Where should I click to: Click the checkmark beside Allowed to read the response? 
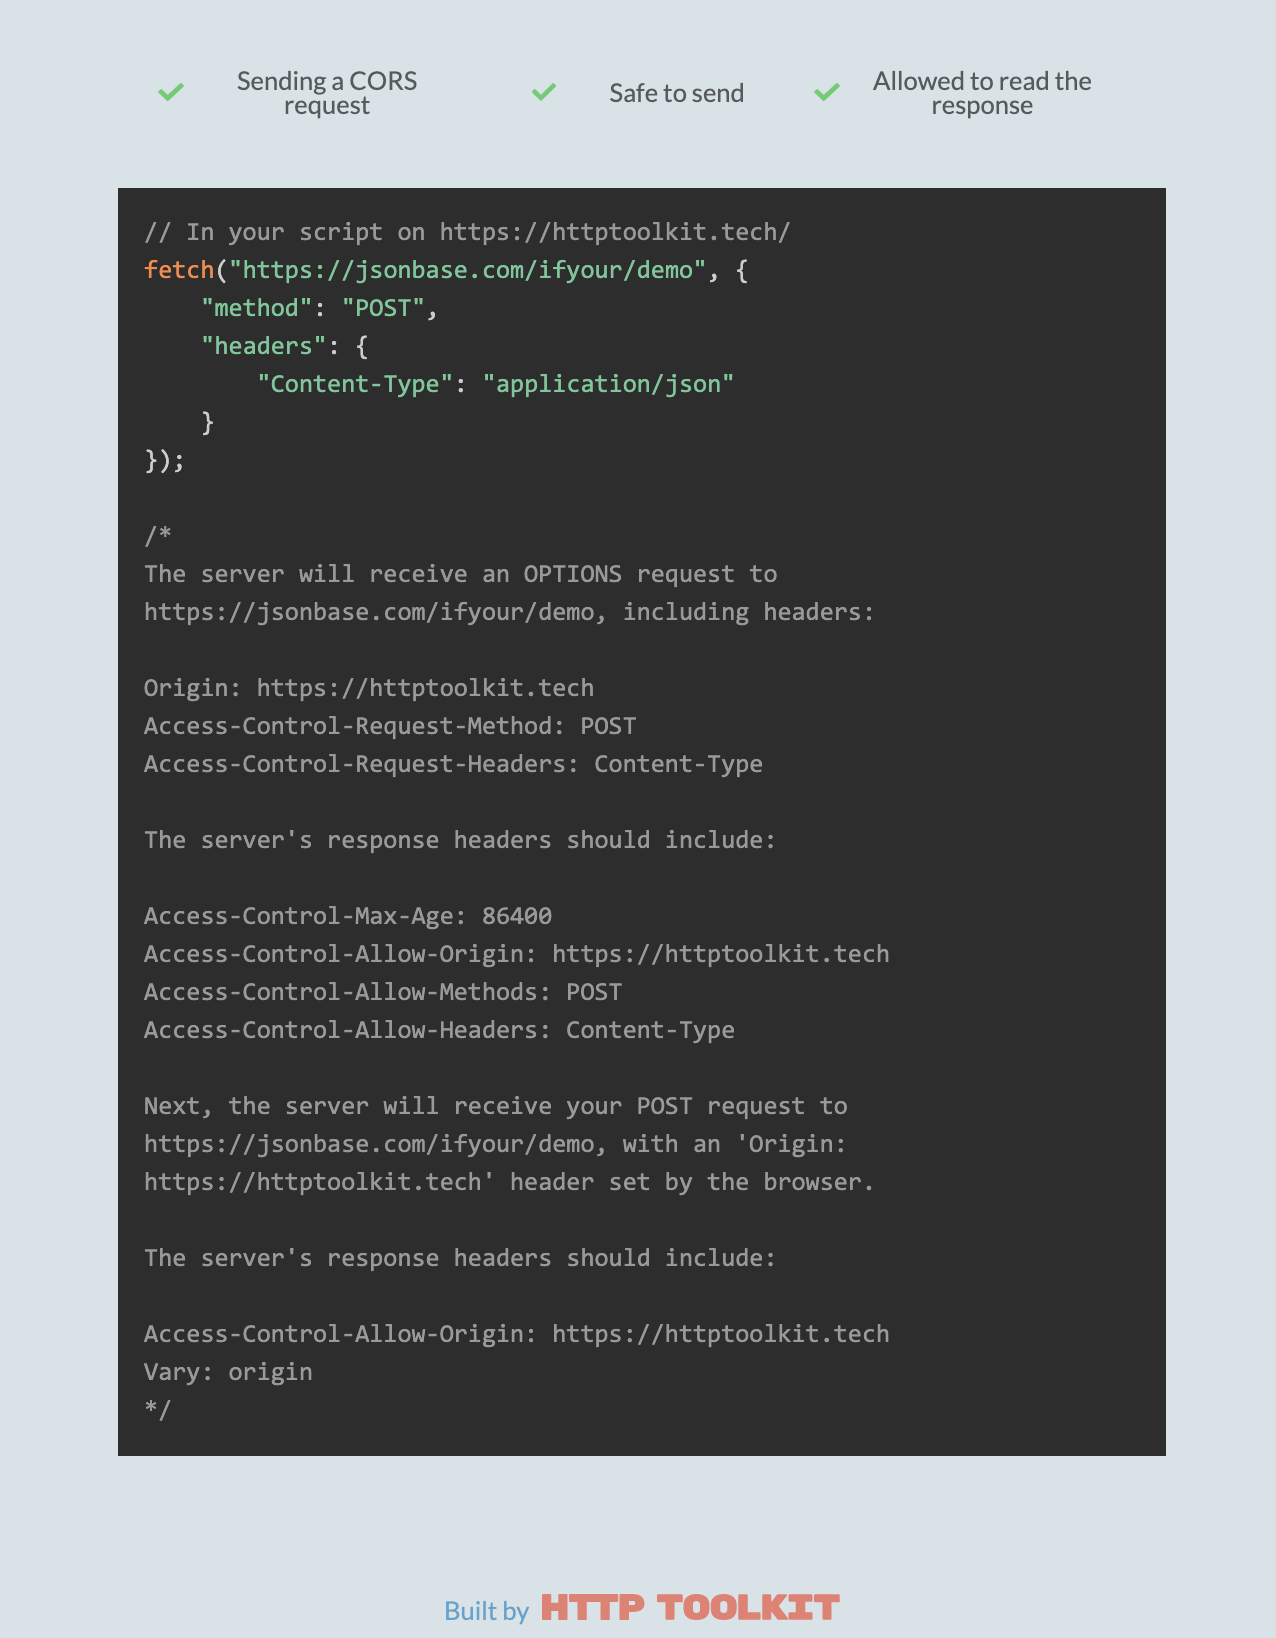pos(827,92)
